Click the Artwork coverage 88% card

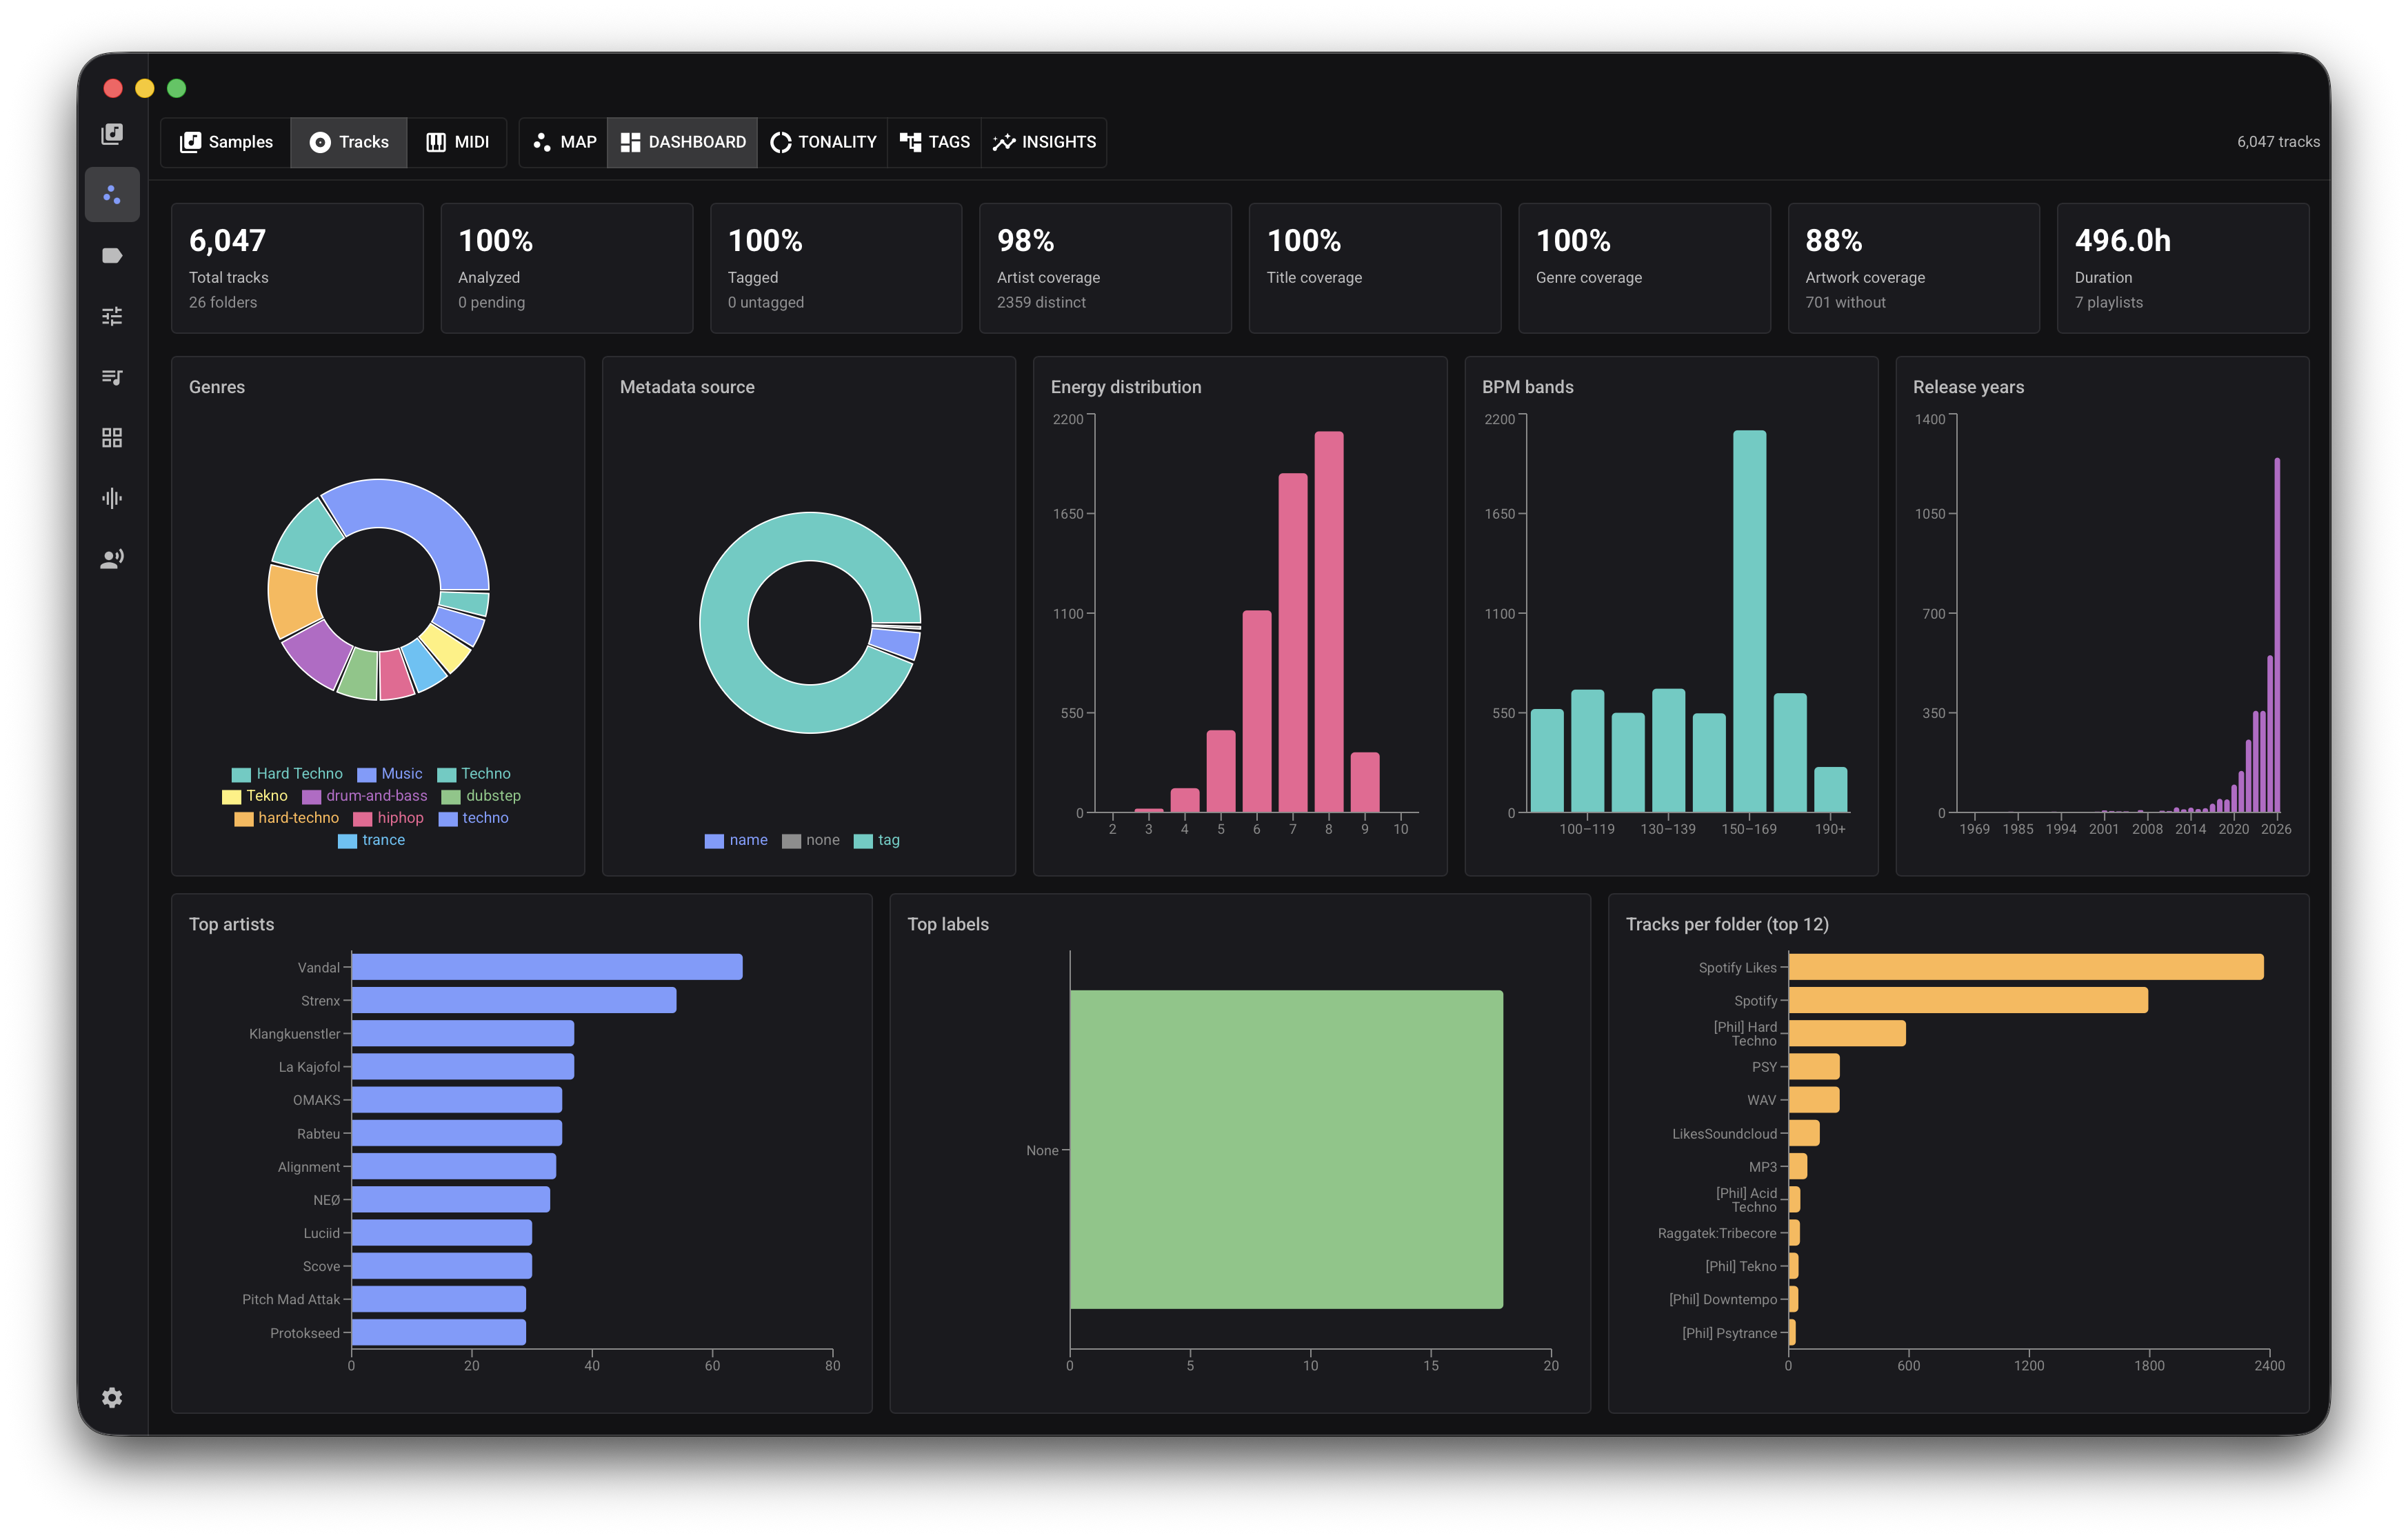tap(1913, 268)
